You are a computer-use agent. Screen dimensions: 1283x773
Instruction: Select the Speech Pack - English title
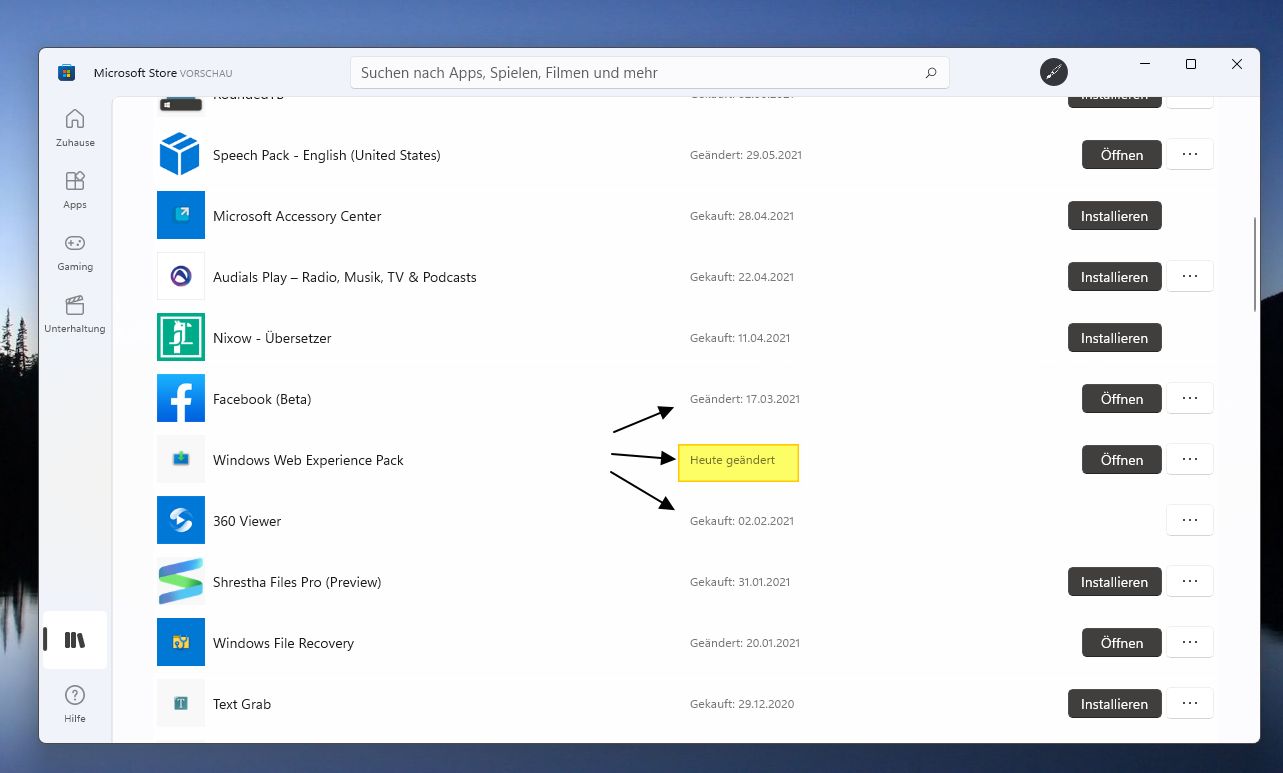point(327,155)
